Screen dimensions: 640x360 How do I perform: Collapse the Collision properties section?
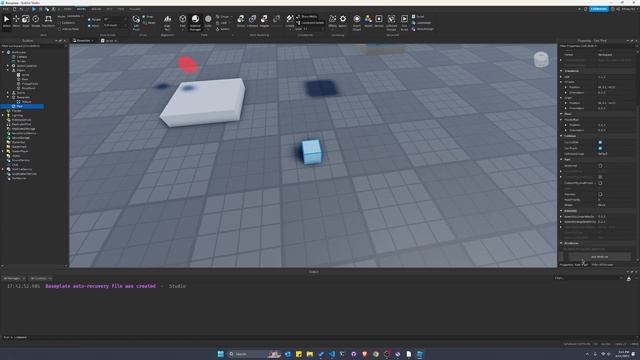point(561,136)
